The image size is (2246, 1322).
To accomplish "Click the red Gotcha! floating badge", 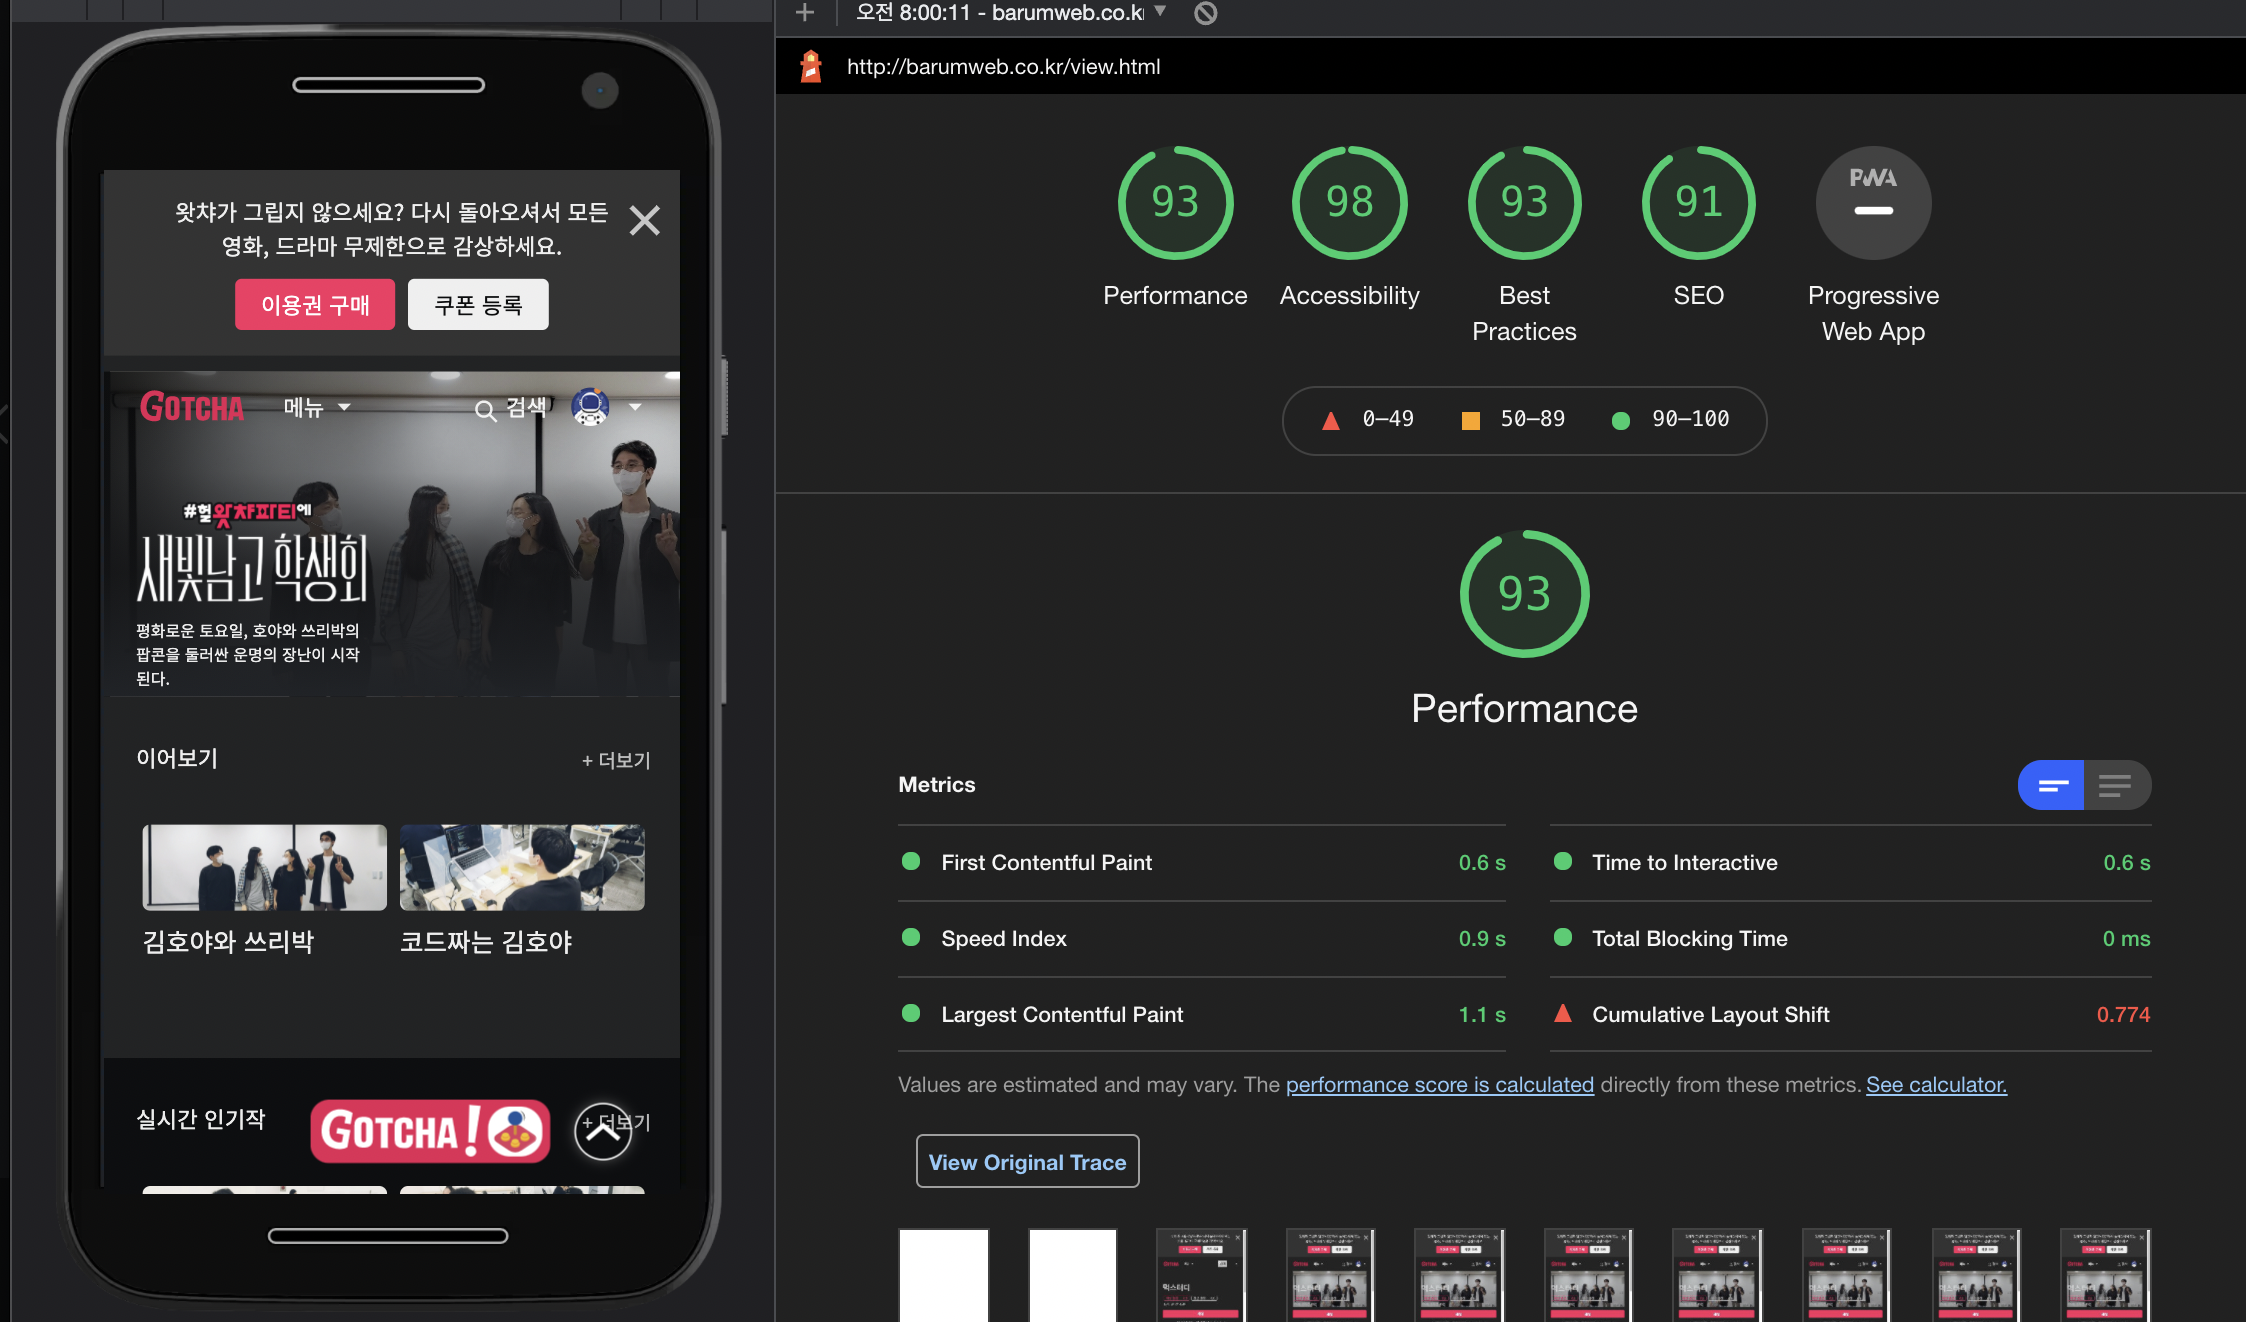I will point(430,1131).
